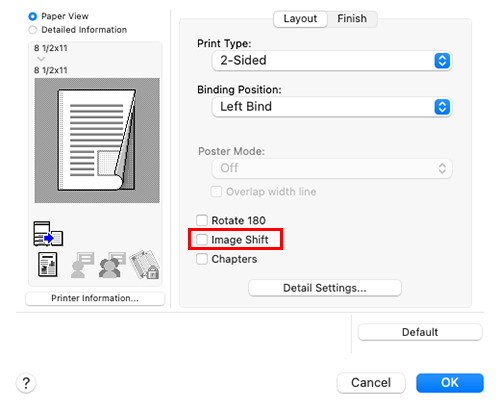The height and width of the screenshot is (409, 500).
Task: Click the document page layout icon
Action: tap(48, 265)
